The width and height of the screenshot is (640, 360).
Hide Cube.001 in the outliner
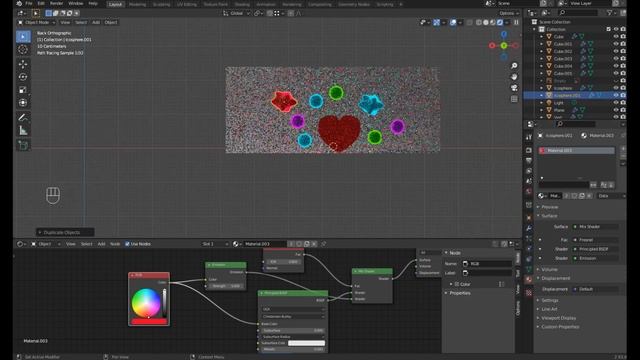(616, 44)
